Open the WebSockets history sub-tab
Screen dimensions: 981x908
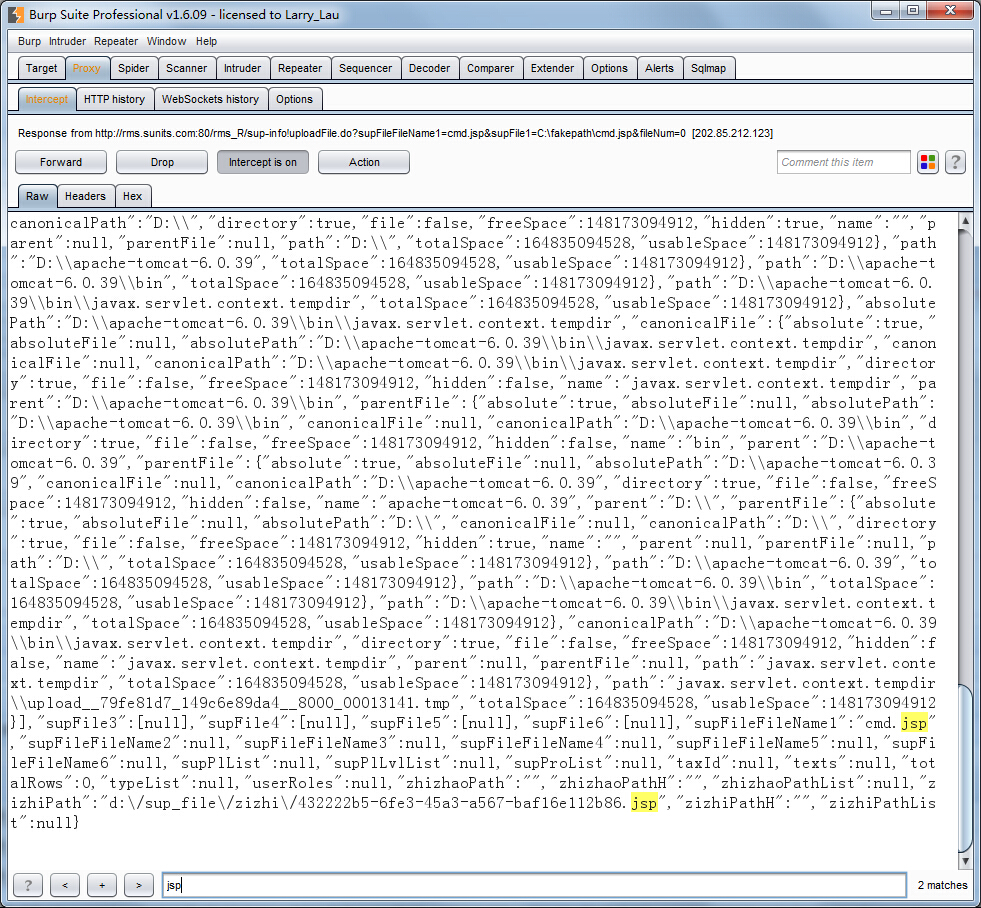pos(210,99)
